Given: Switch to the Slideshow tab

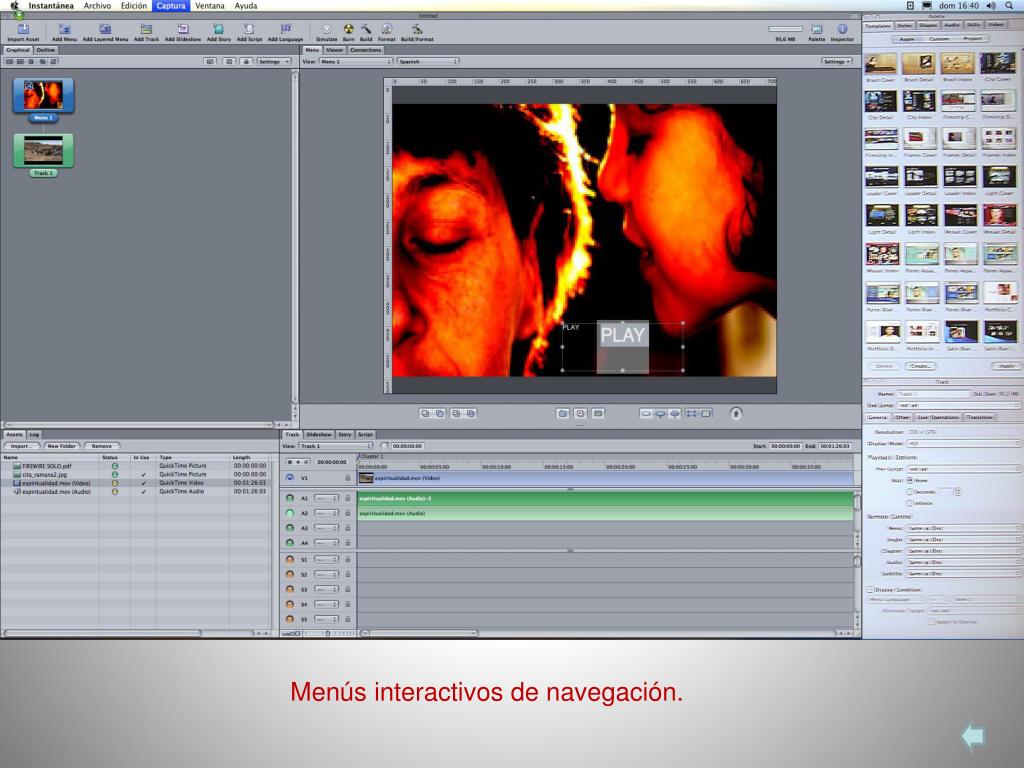Looking at the screenshot, I should pyautogui.click(x=319, y=434).
